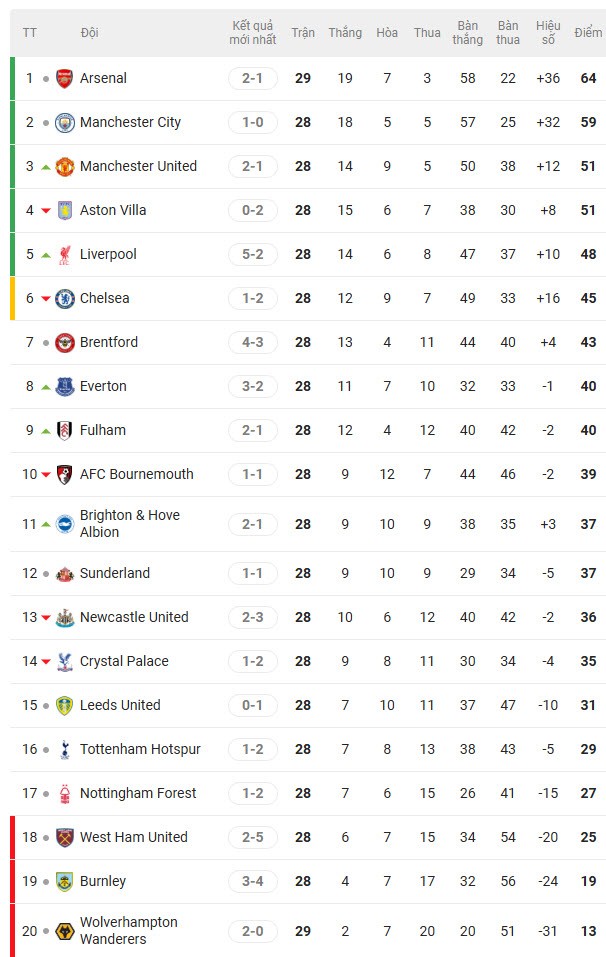Open the Aston Villa team link
The height and width of the screenshot is (957, 606).
coord(113,210)
